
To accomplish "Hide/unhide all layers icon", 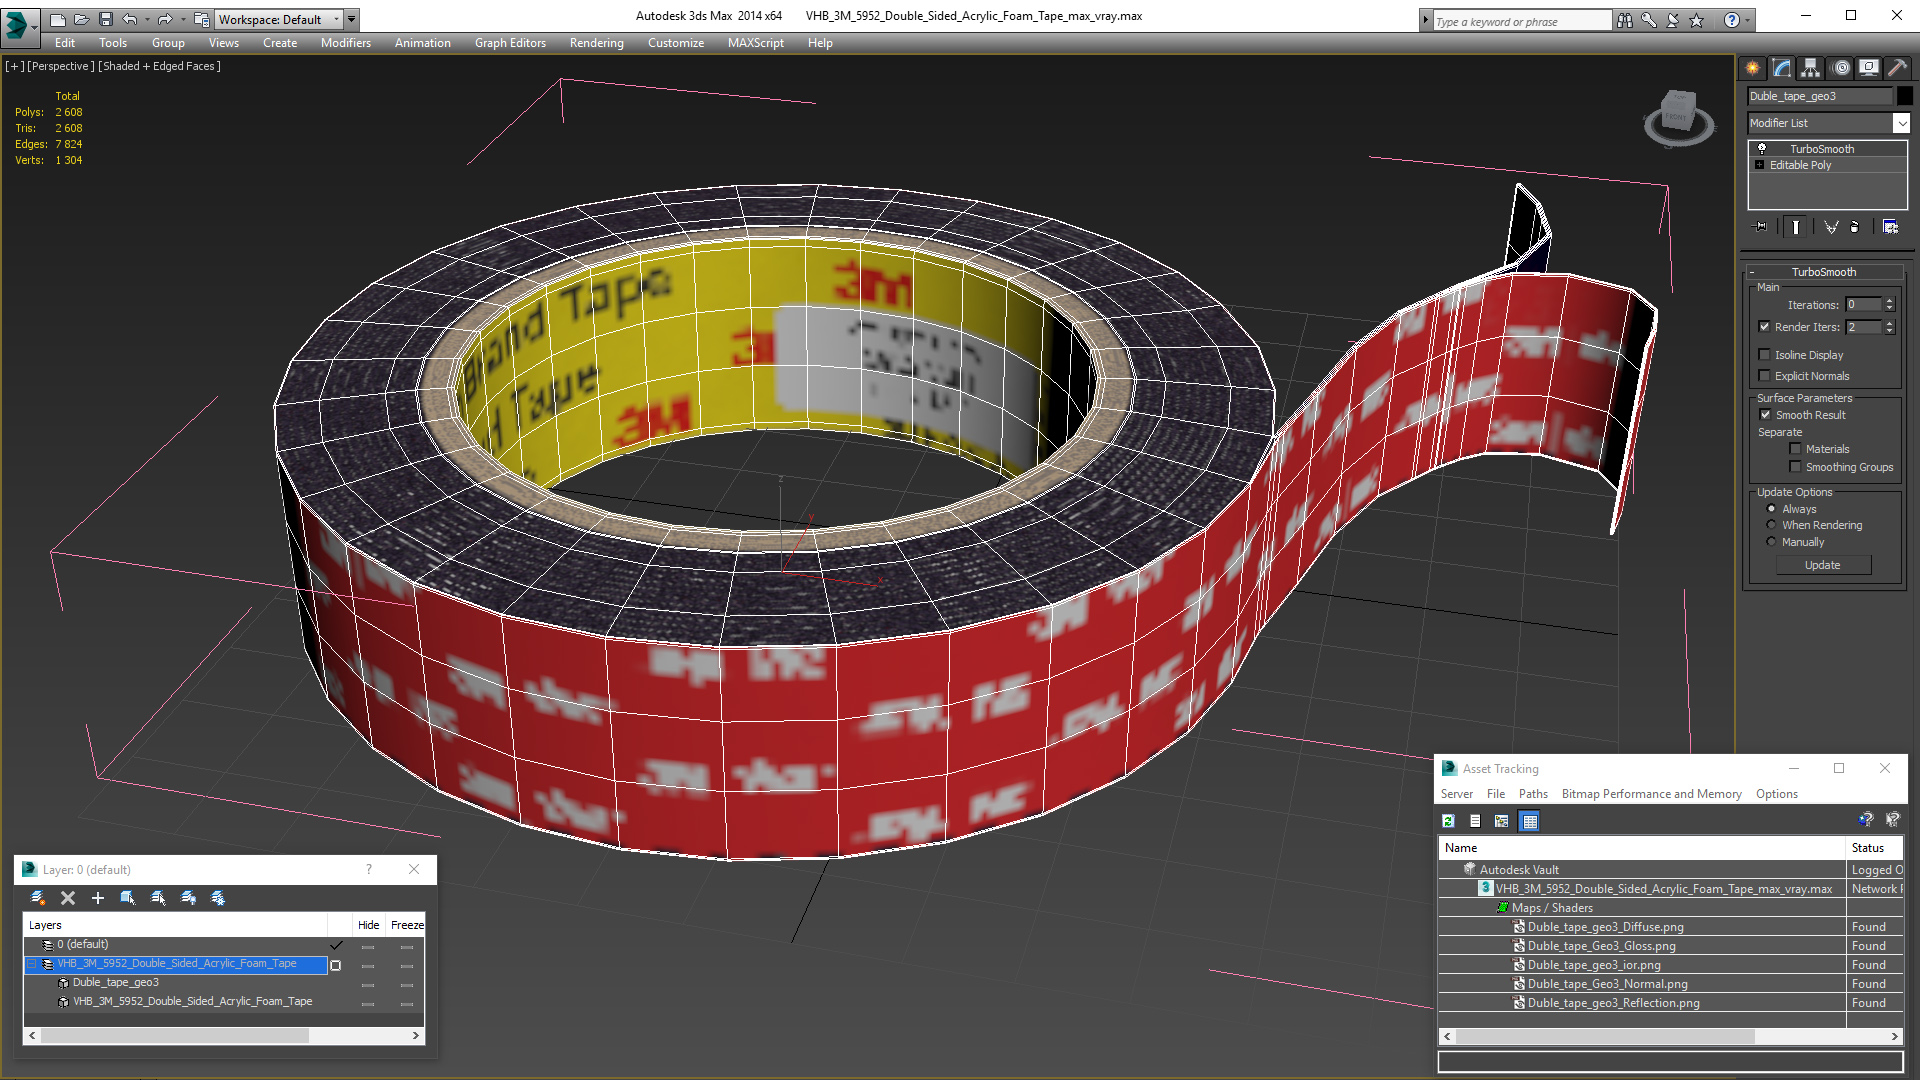I will click(x=188, y=898).
